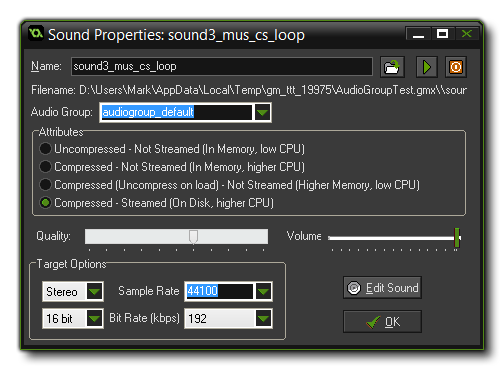Click the speaker icon on Edit Sound
504x370 pixels.
point(354,288)
